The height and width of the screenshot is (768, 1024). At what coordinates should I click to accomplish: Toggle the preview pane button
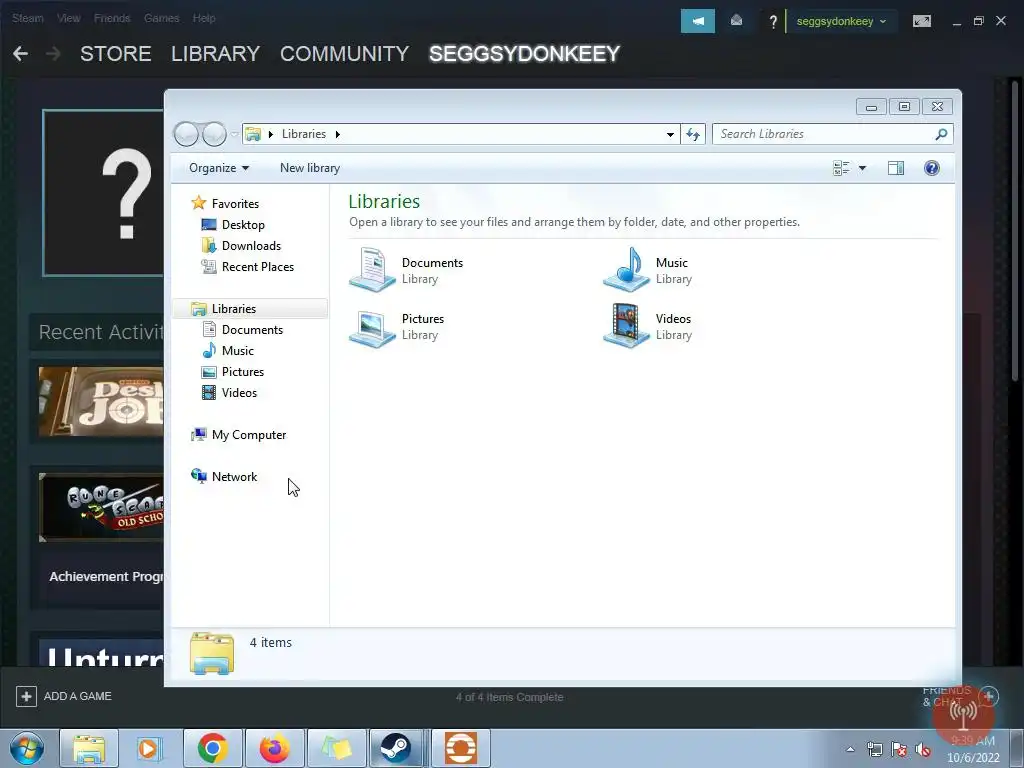(896, 168)
